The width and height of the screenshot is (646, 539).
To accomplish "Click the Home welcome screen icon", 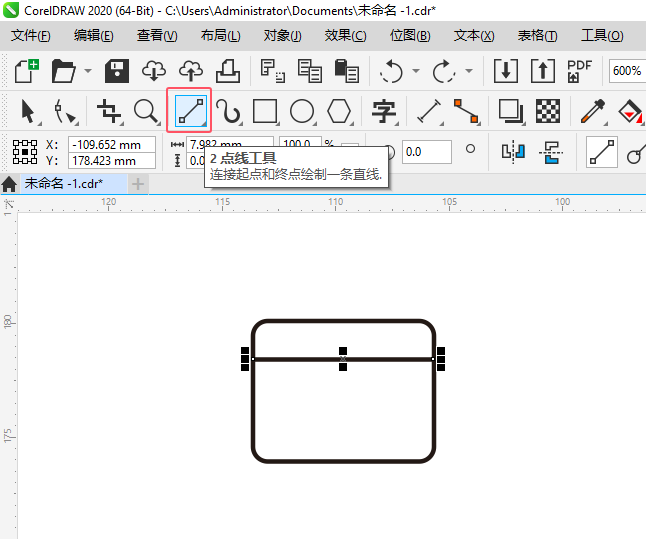I will pos(9,184).
